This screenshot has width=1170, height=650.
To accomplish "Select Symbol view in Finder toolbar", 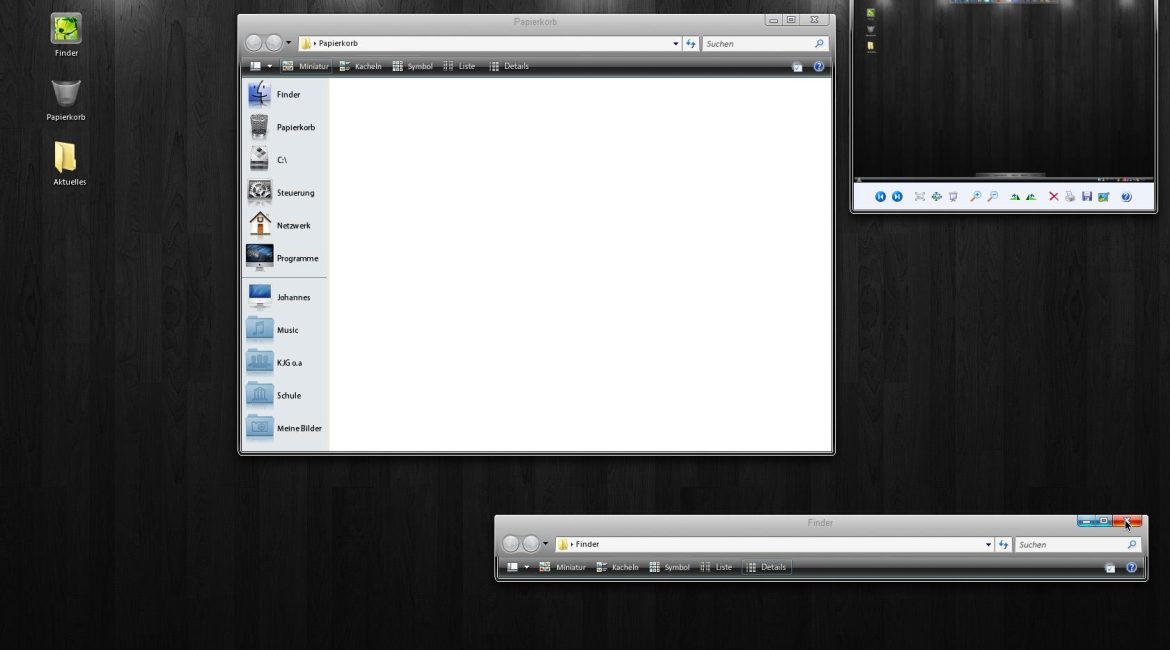I will coord(669,567).
